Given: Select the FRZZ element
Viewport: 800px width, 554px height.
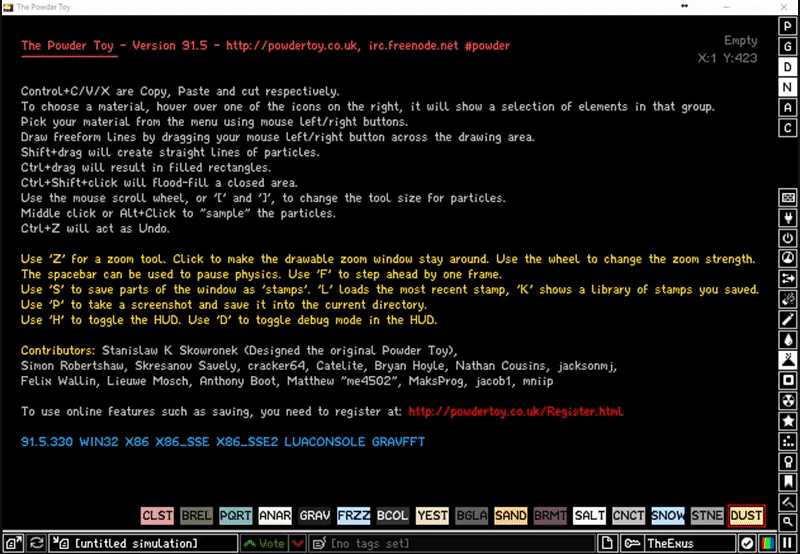Looking at the screenshot, I should pyautogui.click(x=354, y=516).
